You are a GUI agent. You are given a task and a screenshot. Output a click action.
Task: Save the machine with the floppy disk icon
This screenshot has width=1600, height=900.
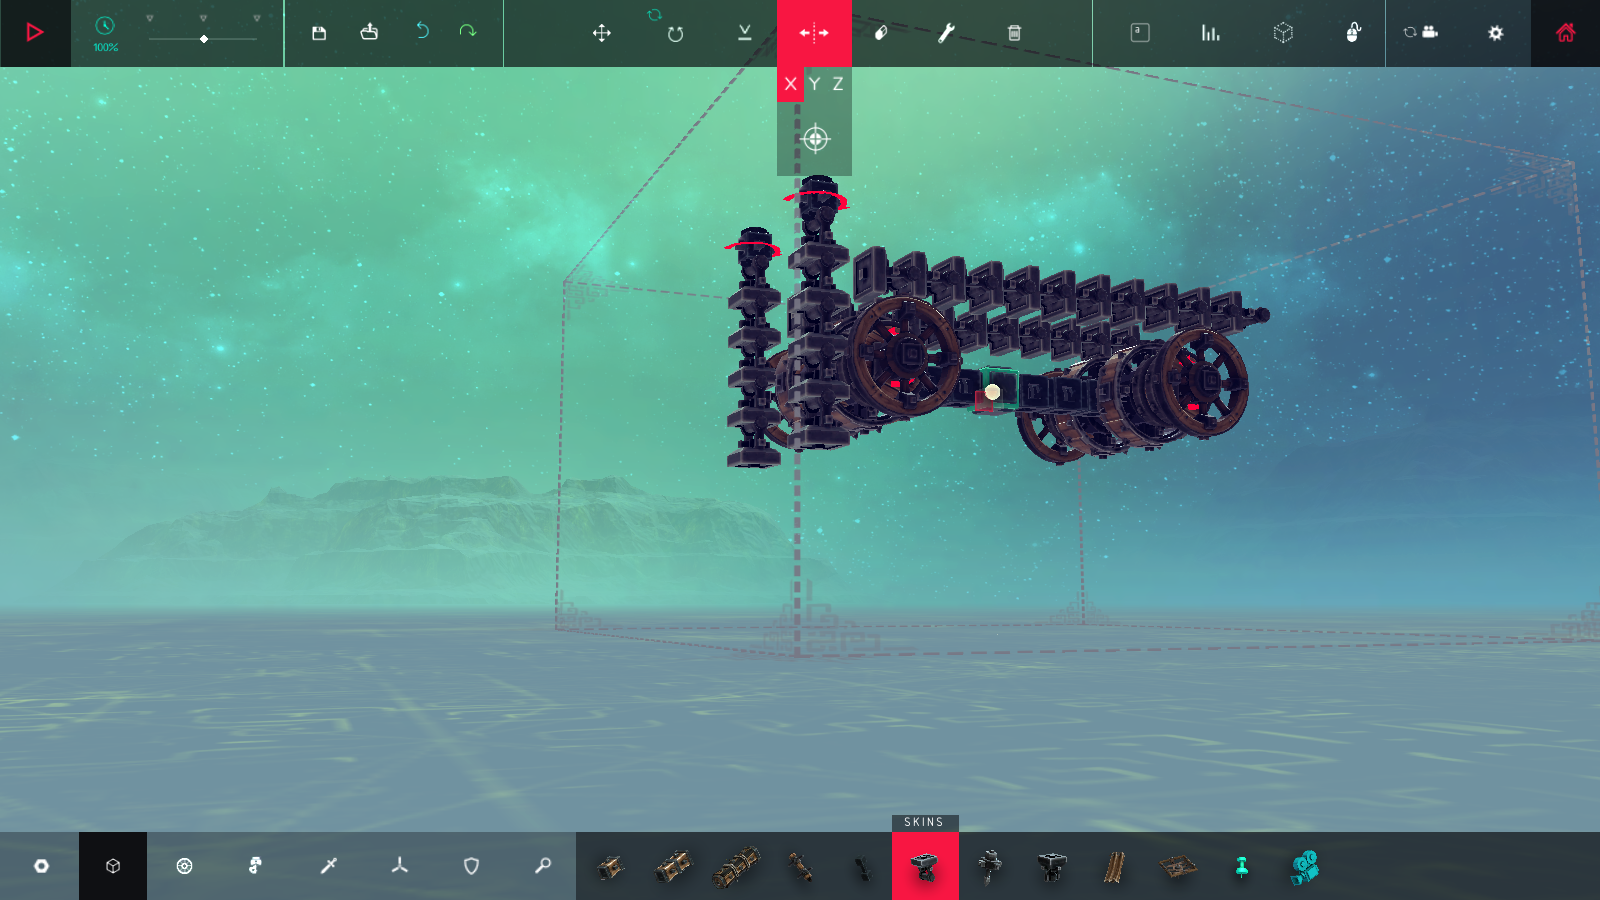point(319,33)
